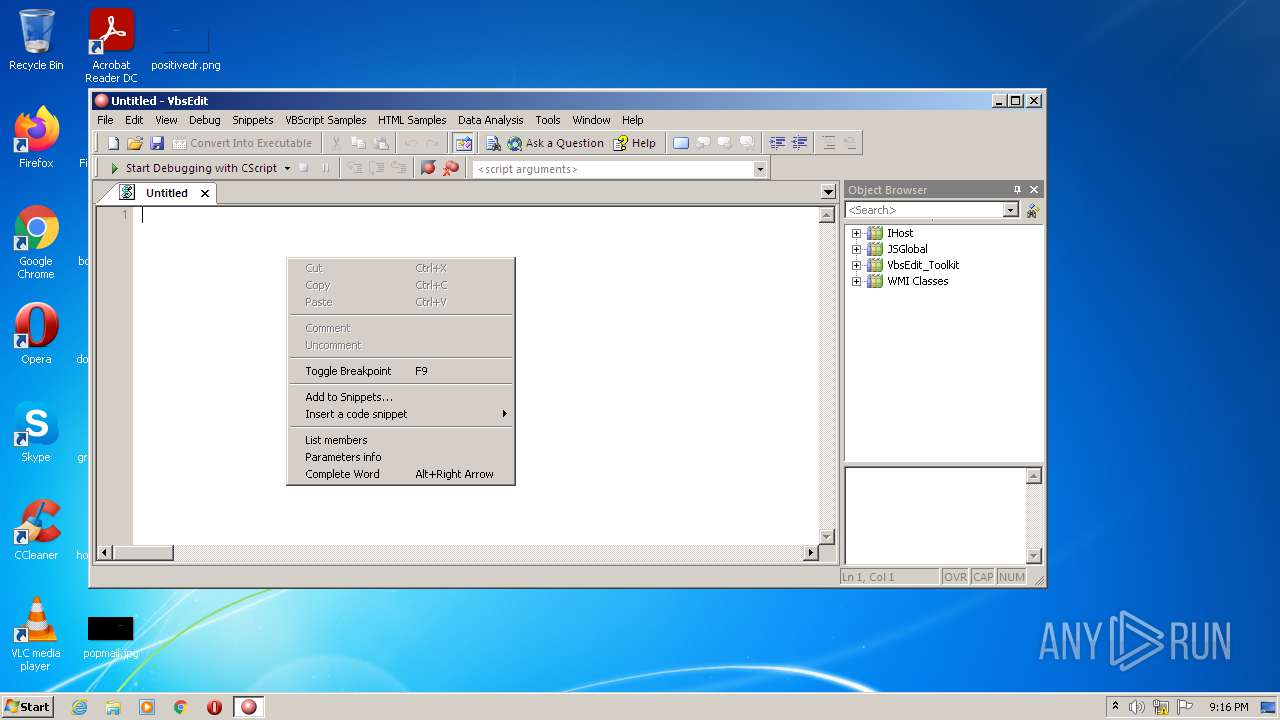Open script arguments dropdown arrow
The height and width of the screenshot is (720, 1280).
tap(760, 169)
